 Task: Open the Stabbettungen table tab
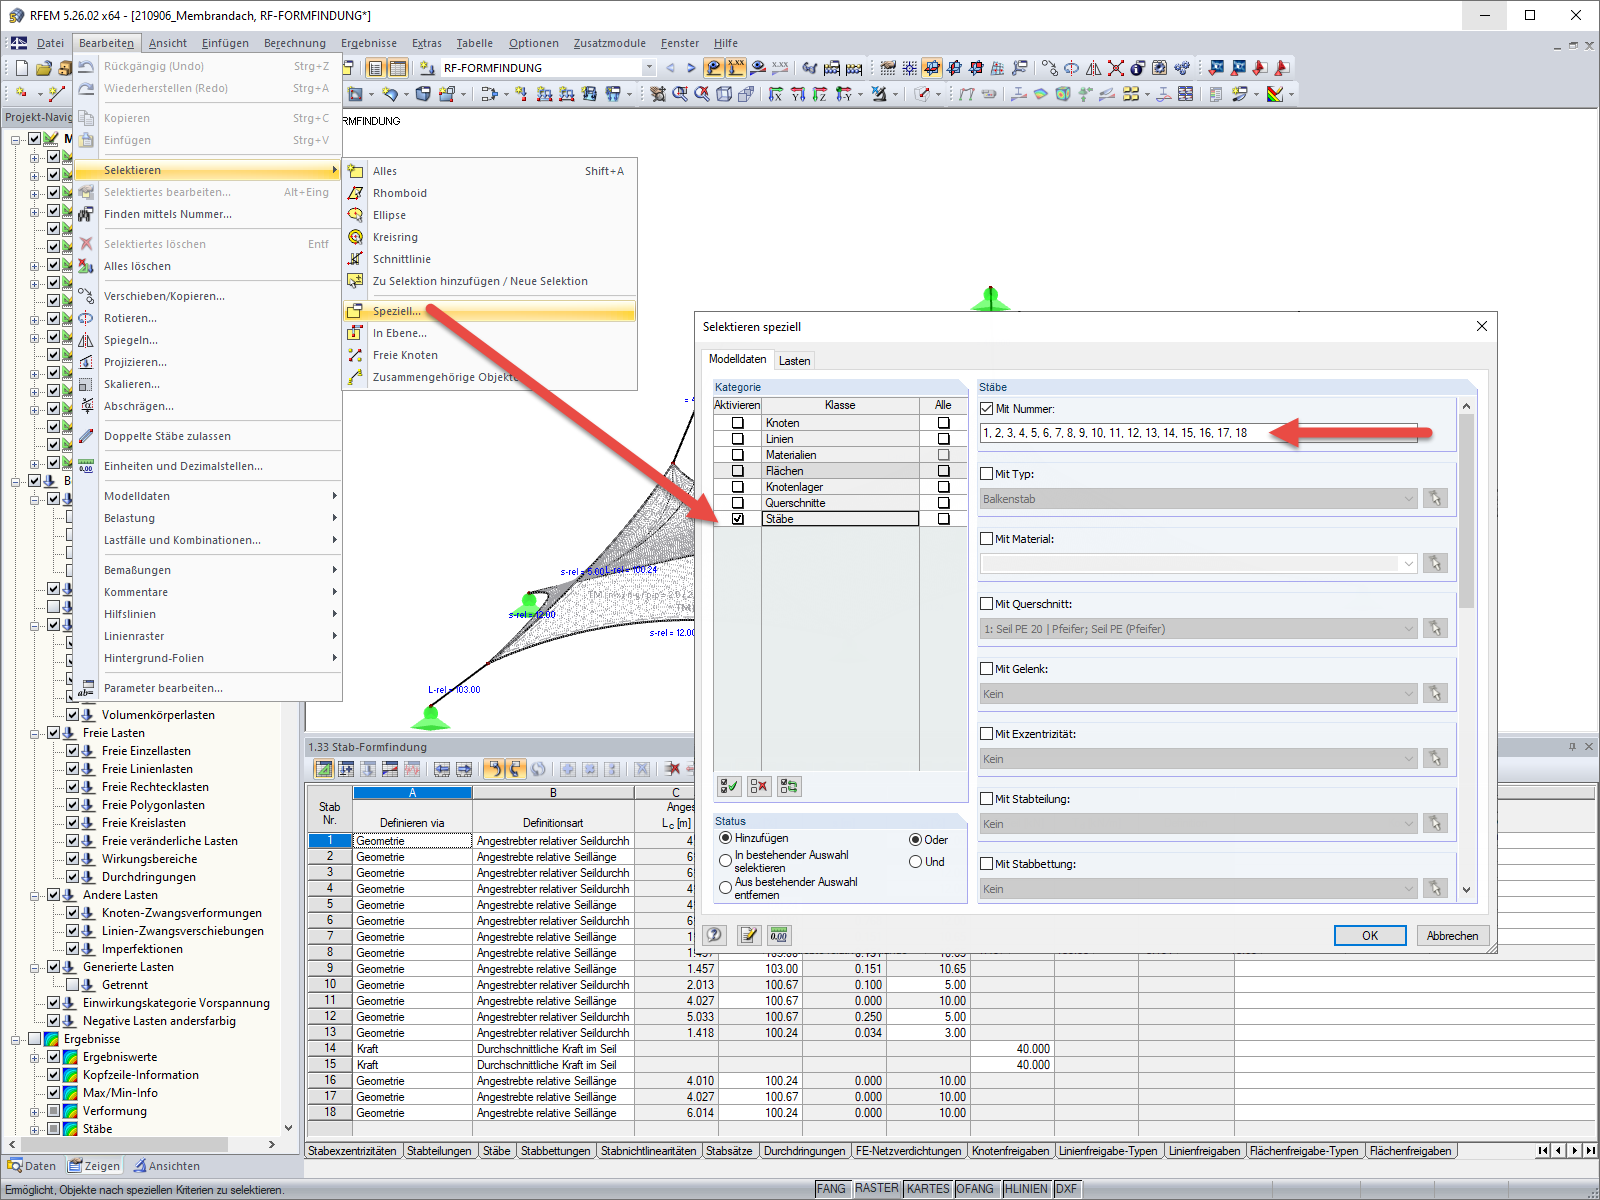click(x=555, y=1151)
